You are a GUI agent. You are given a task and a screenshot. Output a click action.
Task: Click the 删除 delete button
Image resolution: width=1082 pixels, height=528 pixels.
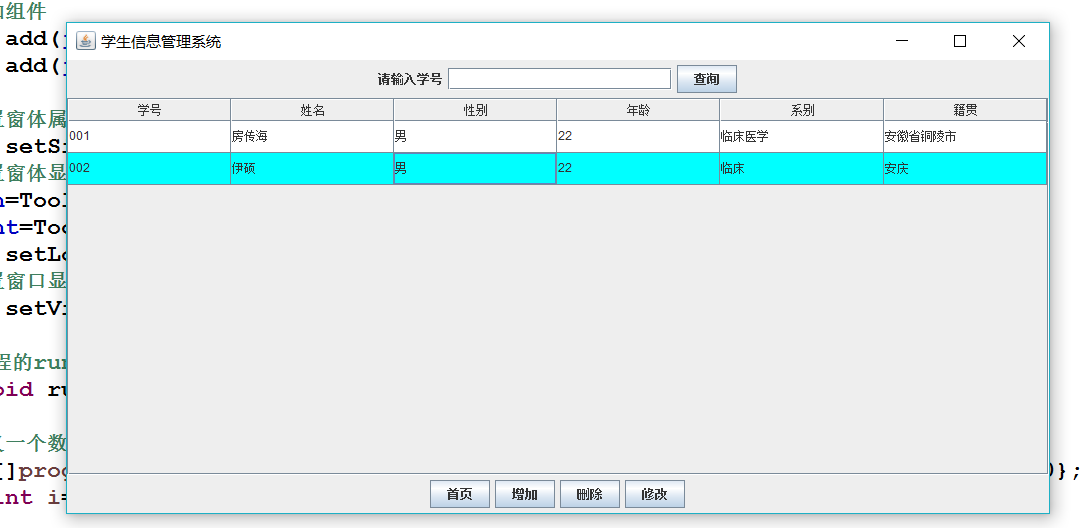[x=589, y=494]
